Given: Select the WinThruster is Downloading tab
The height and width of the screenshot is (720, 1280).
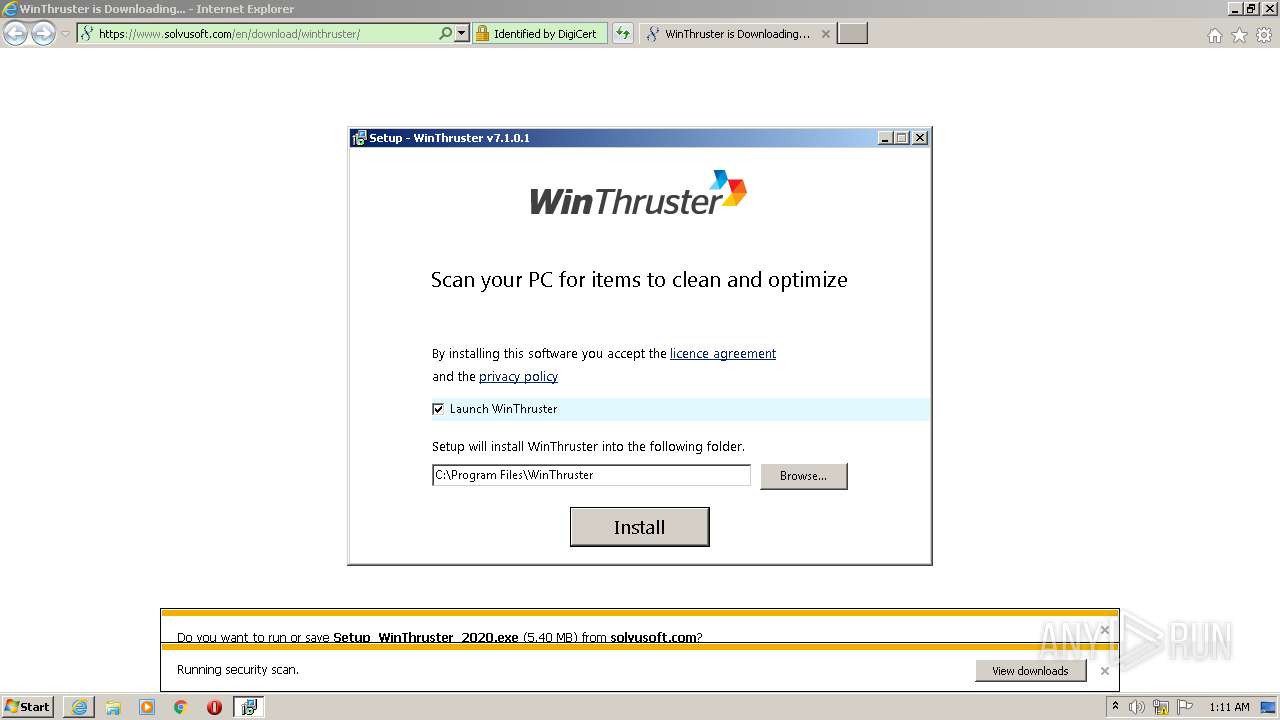Looking at the screenshot, I should 737,34.
